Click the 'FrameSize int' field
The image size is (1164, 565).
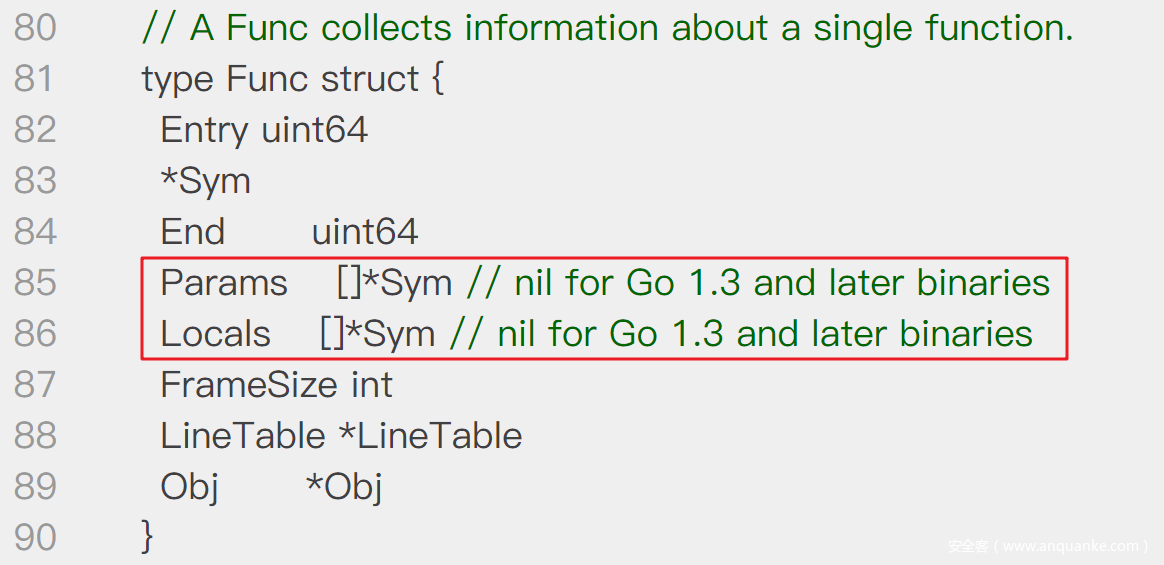[277, 385]
